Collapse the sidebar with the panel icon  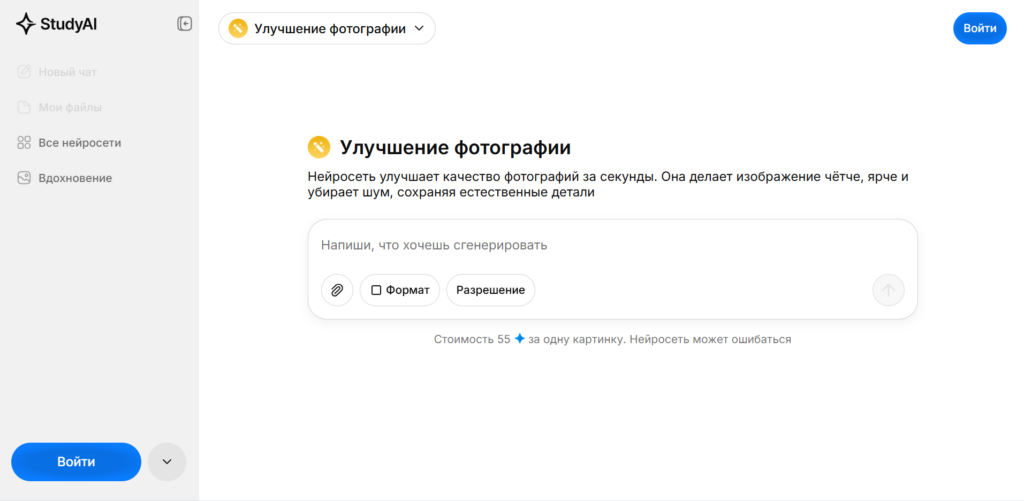click(x=185, y=24)
